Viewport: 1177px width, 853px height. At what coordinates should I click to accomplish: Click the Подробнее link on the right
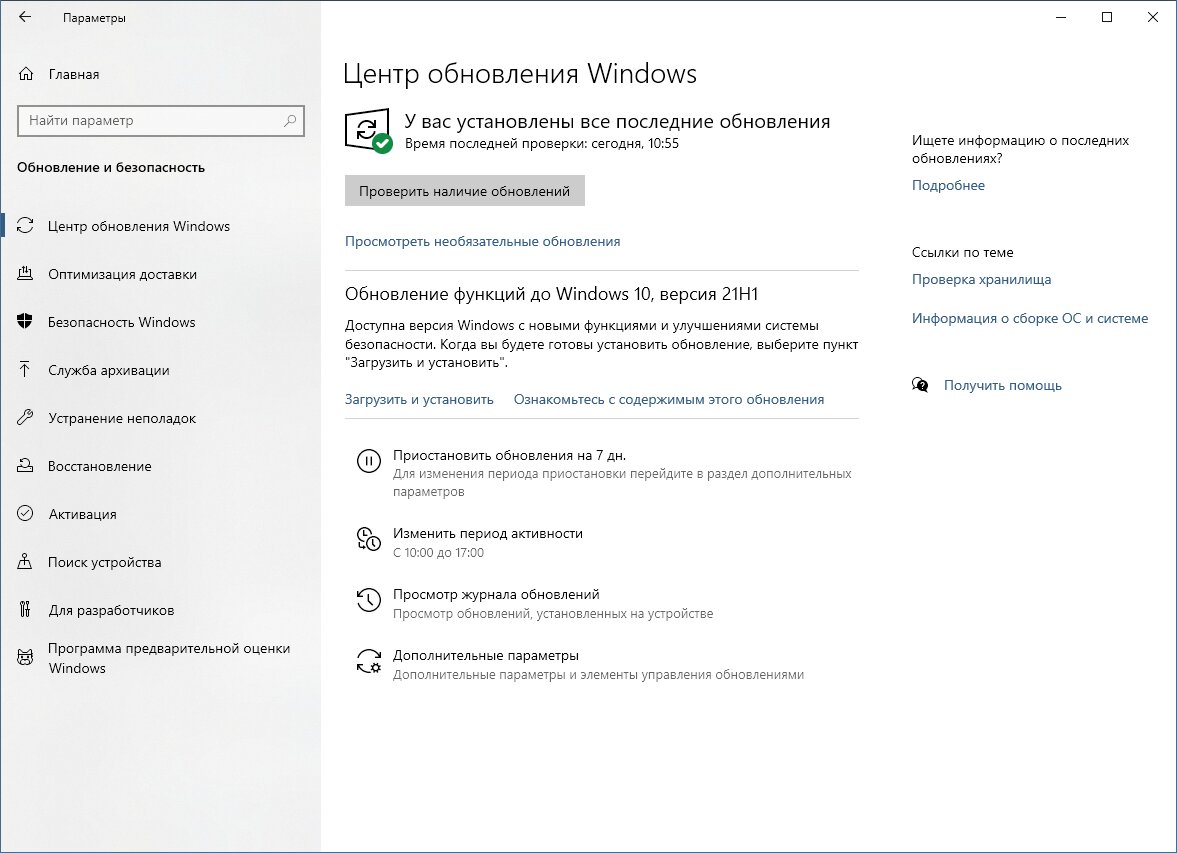coord(948,185)
